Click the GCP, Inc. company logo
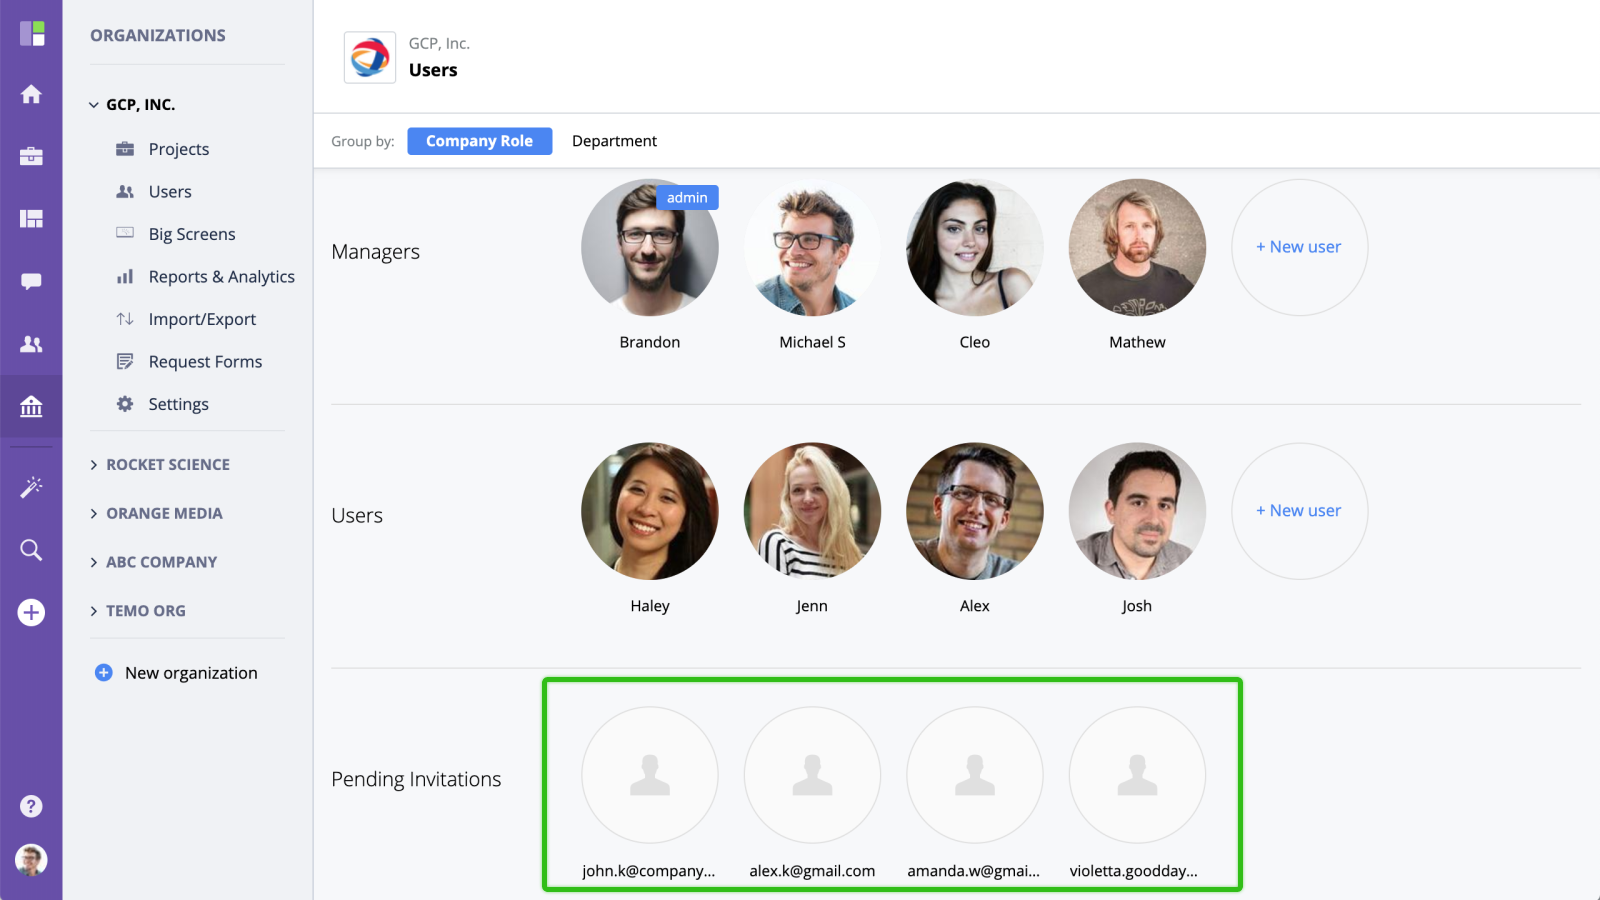The image size is (1600, 900). point(370,57)
